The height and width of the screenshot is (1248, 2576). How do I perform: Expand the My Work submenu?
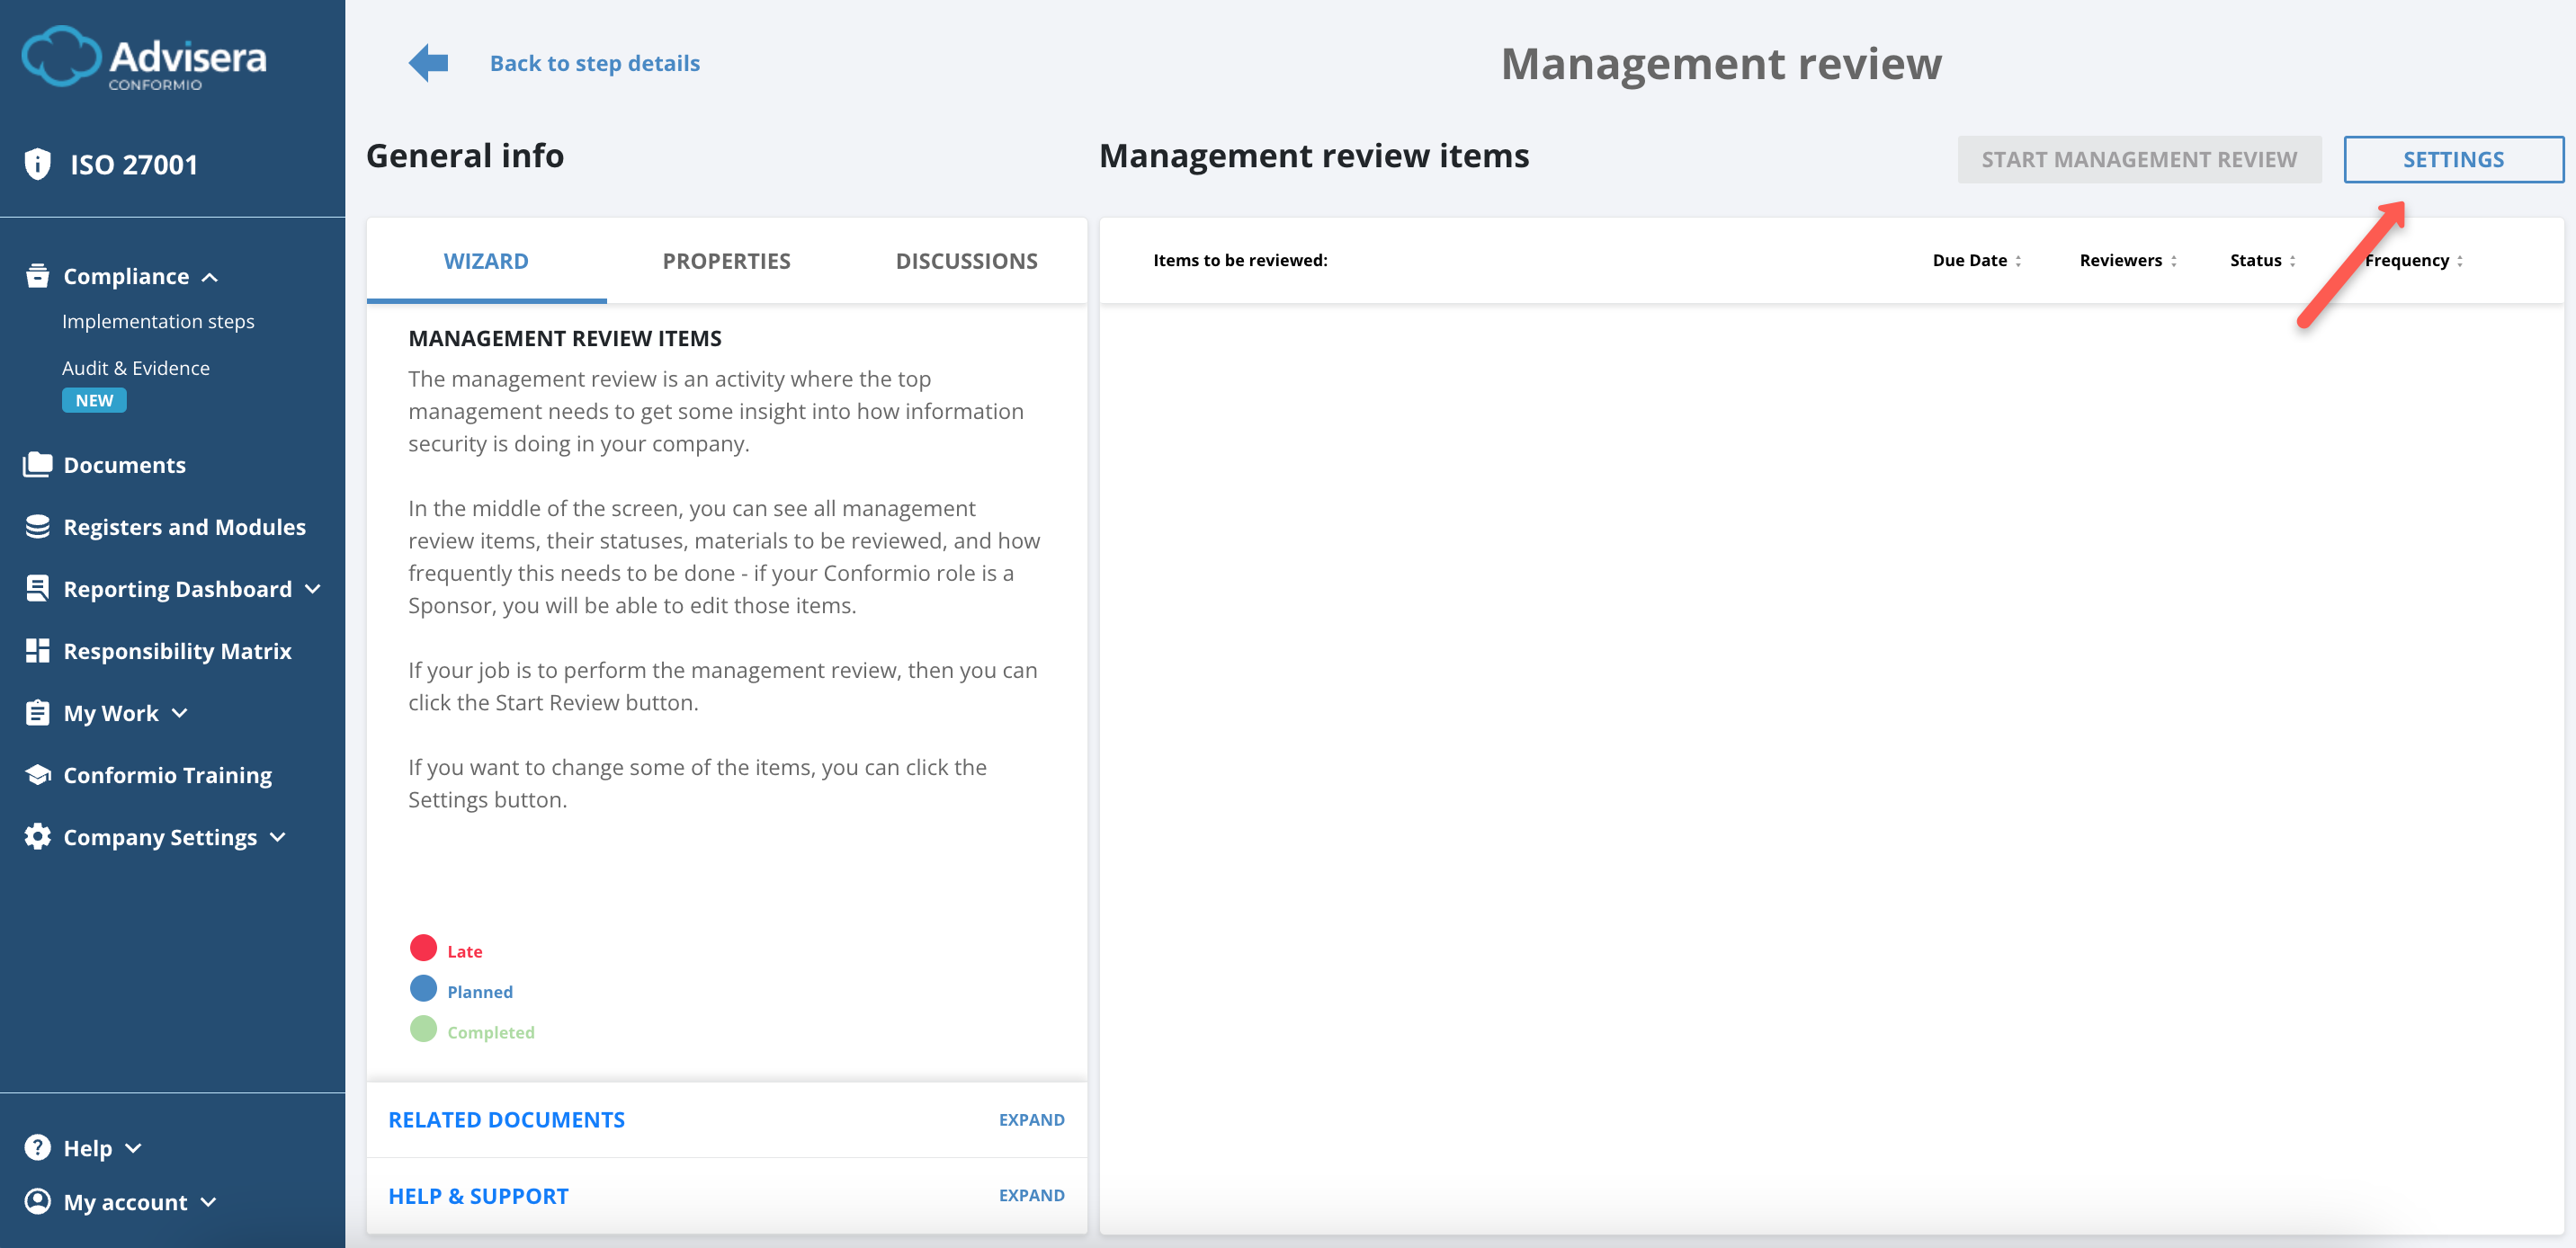tap(179, 713)
